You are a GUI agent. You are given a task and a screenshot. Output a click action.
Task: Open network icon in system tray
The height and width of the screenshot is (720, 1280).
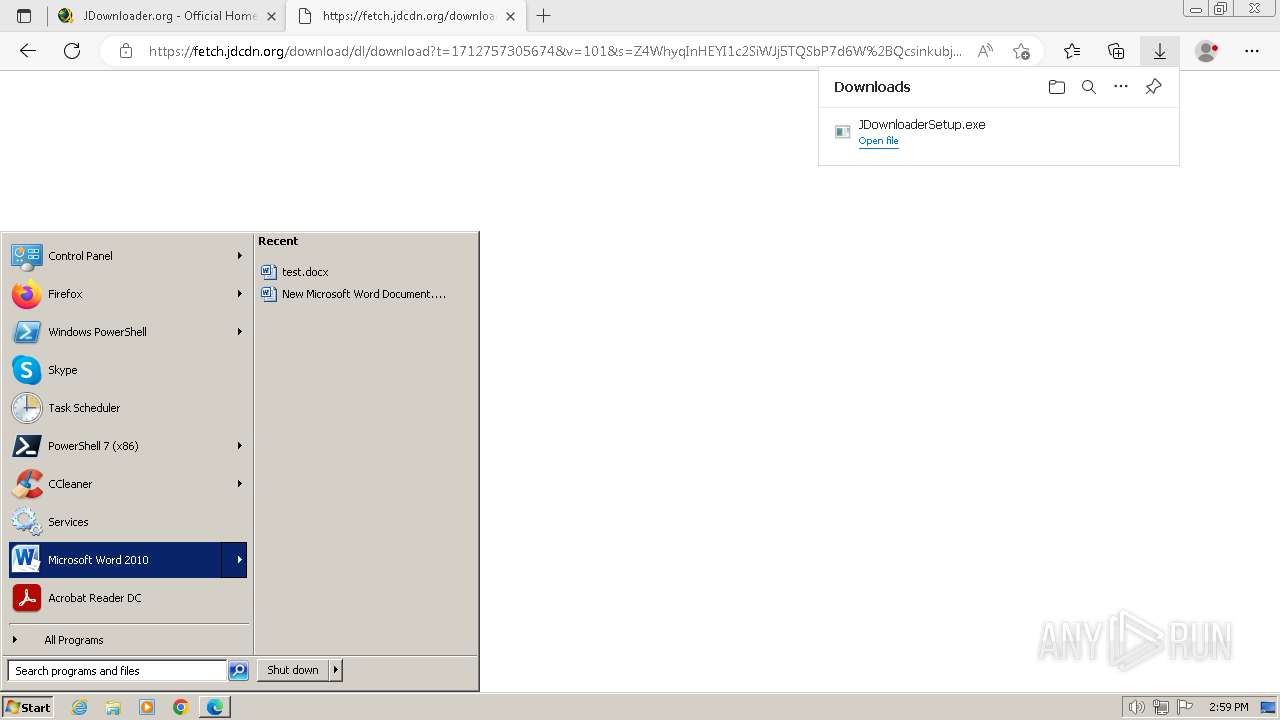(1161, 707)
